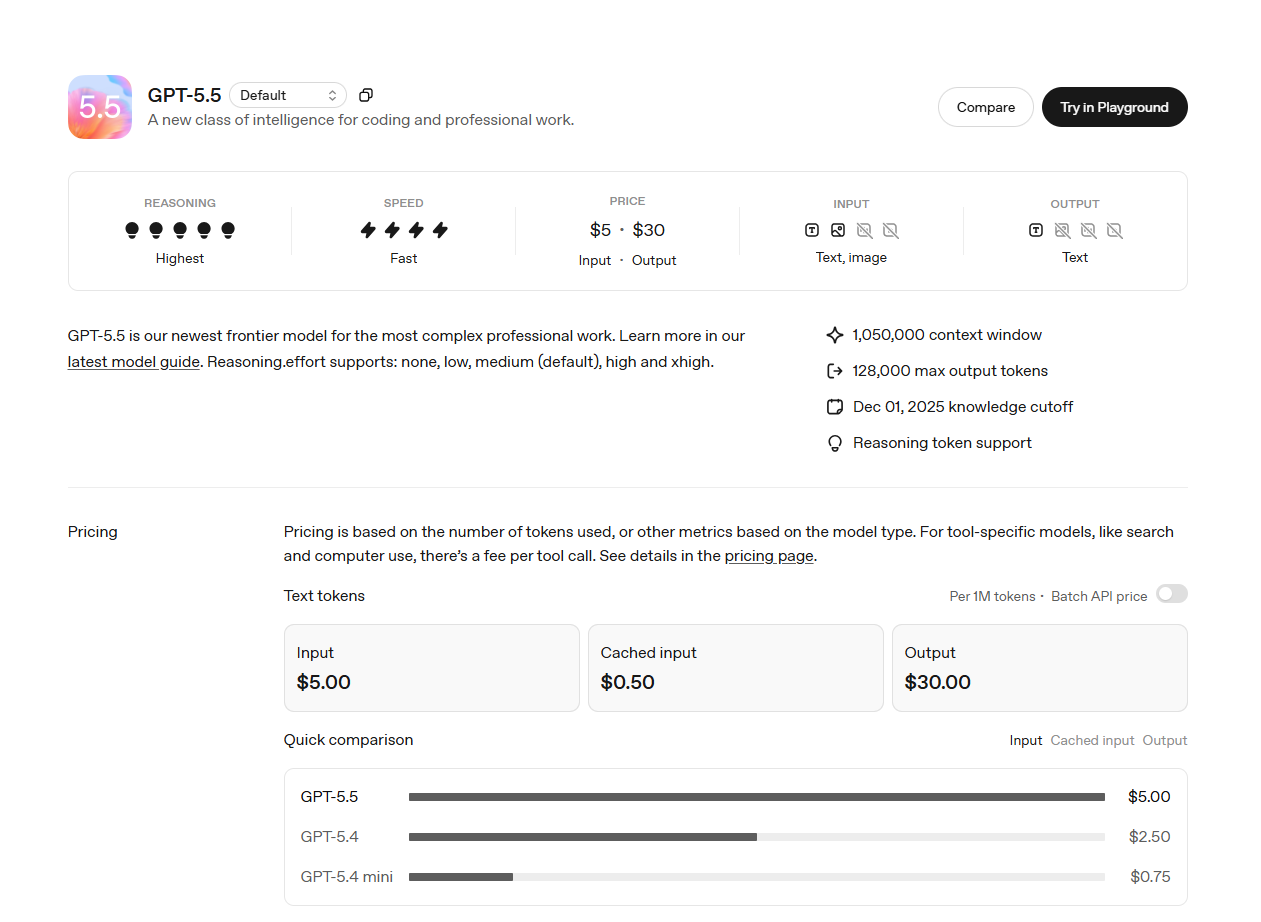Click Try in Playground button
Viewport: 1261px width, 922px height.
[1115, 107]
